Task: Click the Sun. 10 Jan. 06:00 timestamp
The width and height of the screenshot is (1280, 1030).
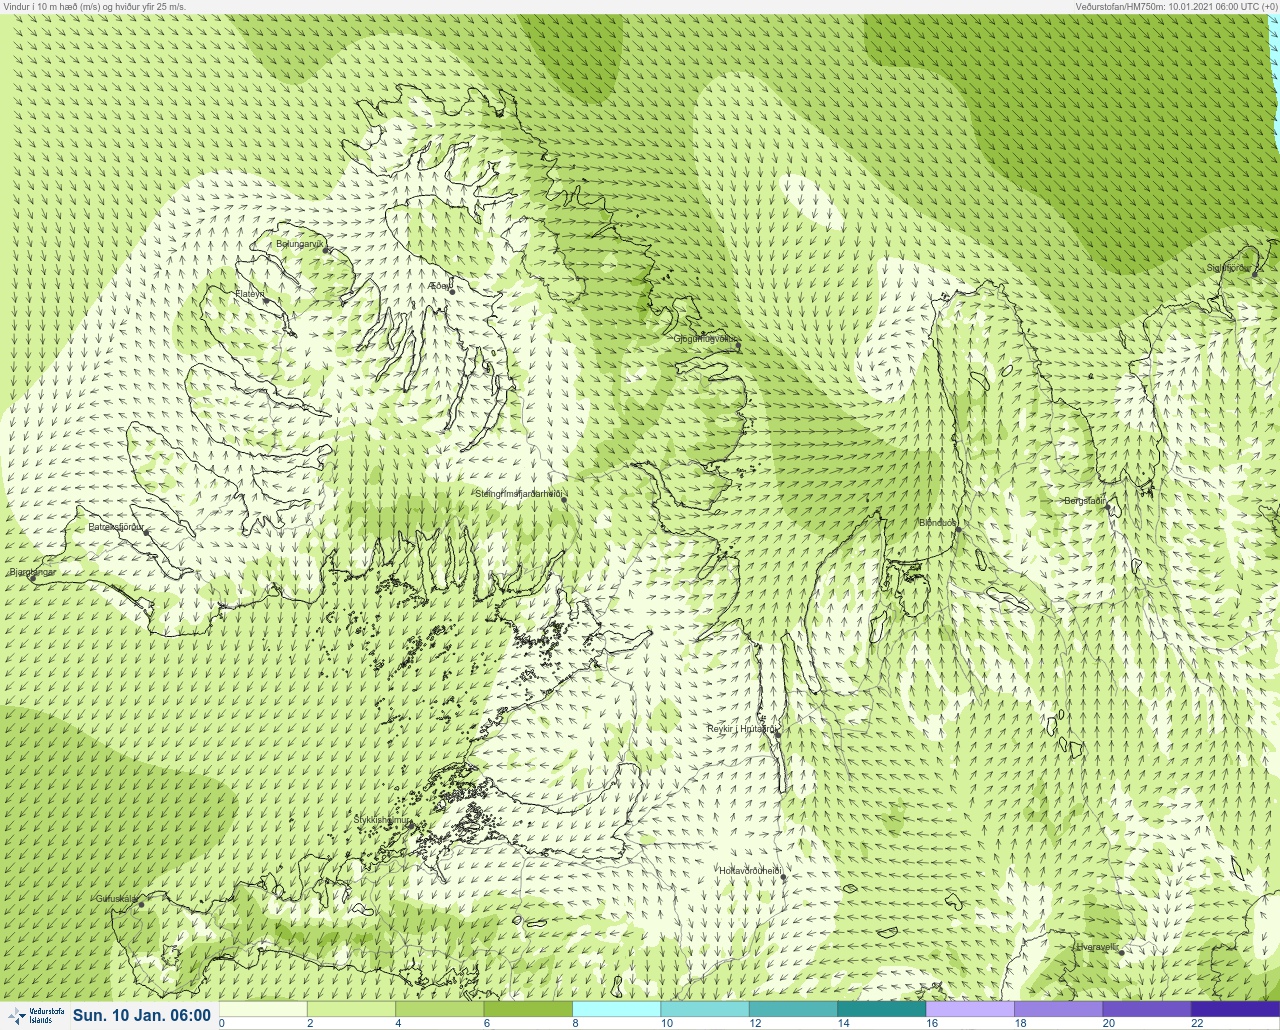Action: 142,1016
